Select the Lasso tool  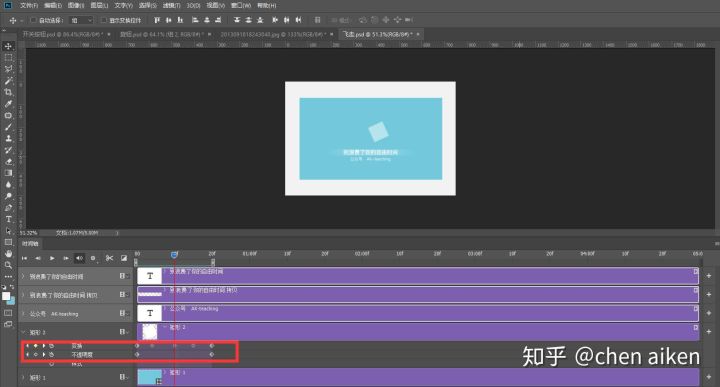click(8, 69)
